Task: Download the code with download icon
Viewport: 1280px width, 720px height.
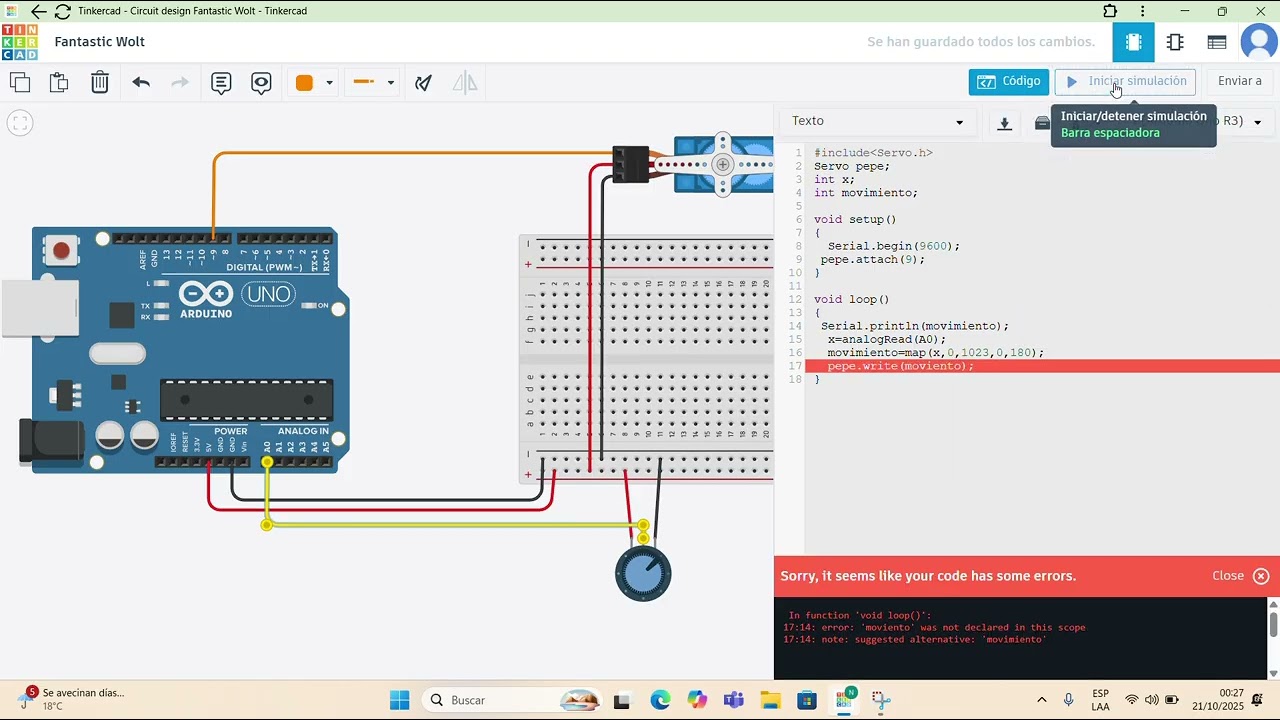Action: (x=1005, y=123)
